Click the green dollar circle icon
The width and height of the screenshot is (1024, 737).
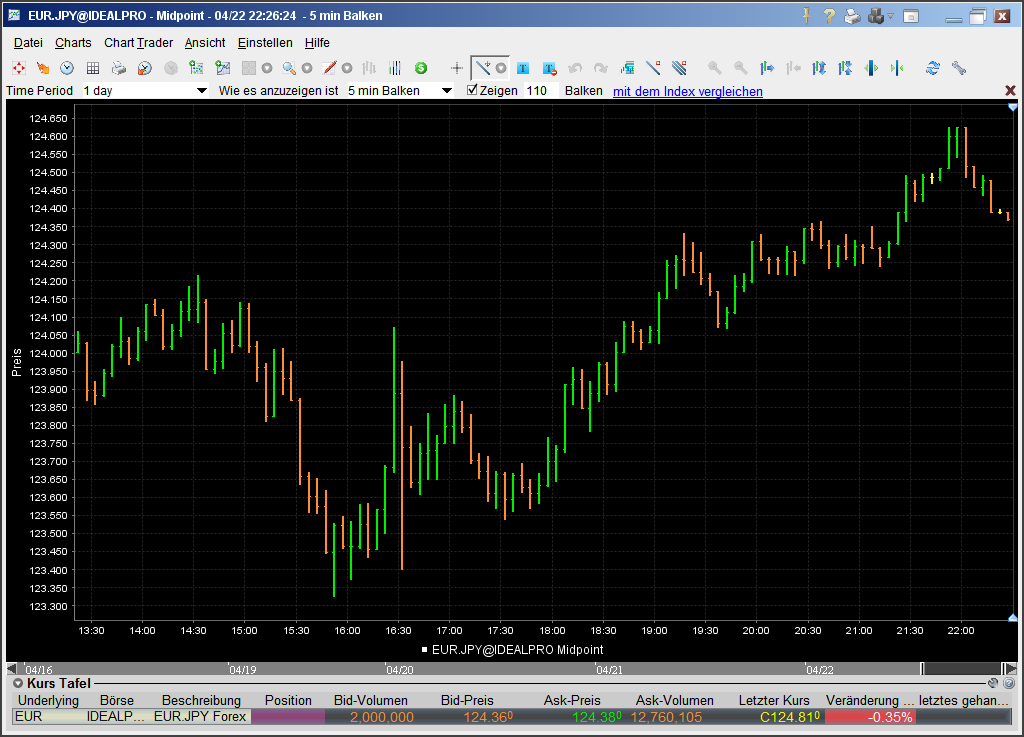[x=421, y=68]
